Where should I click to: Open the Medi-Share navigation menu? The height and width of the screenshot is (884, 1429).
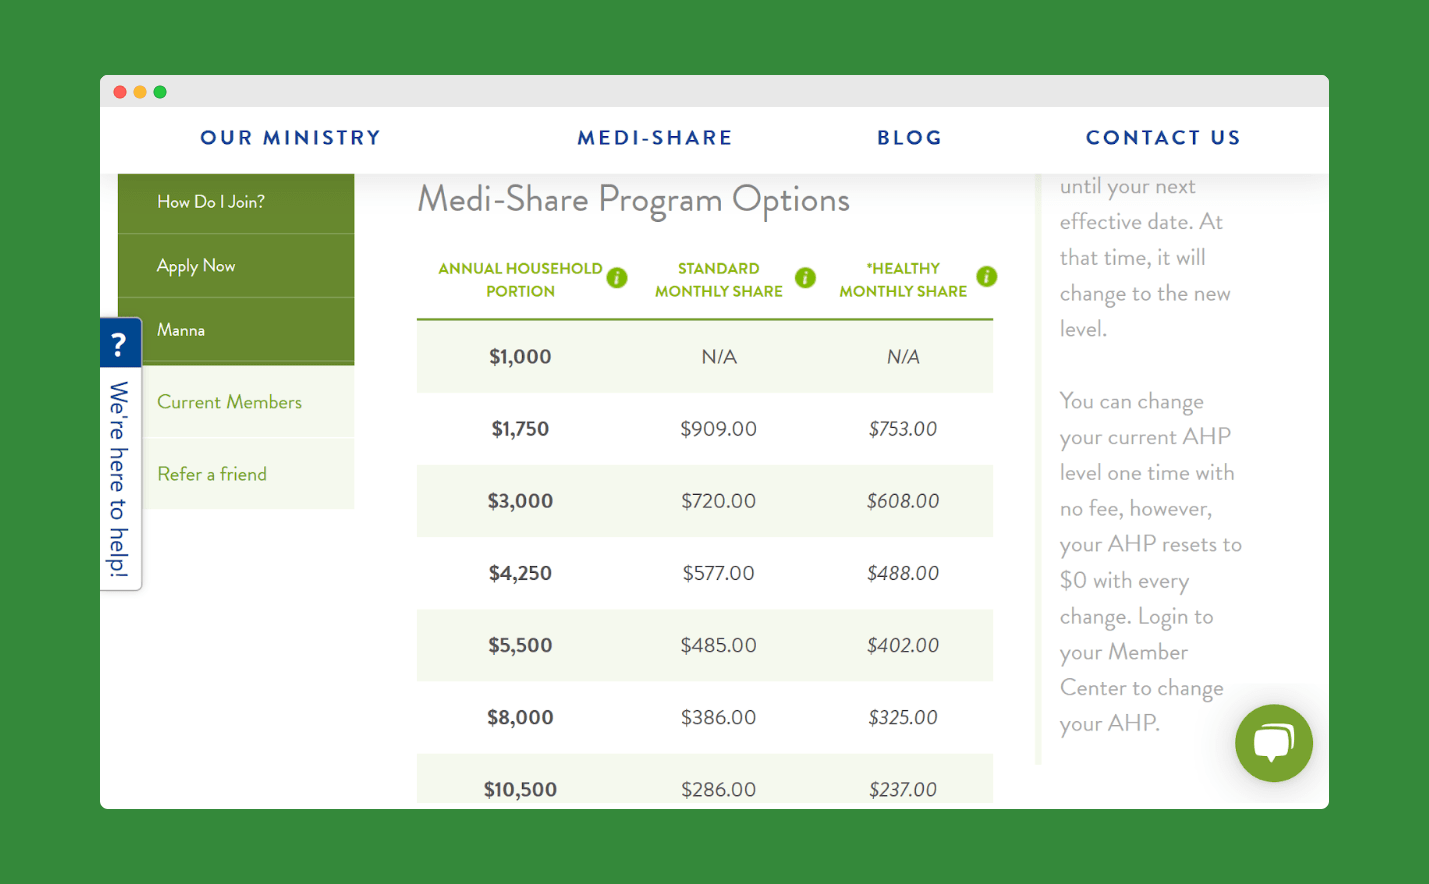[655, 138]
